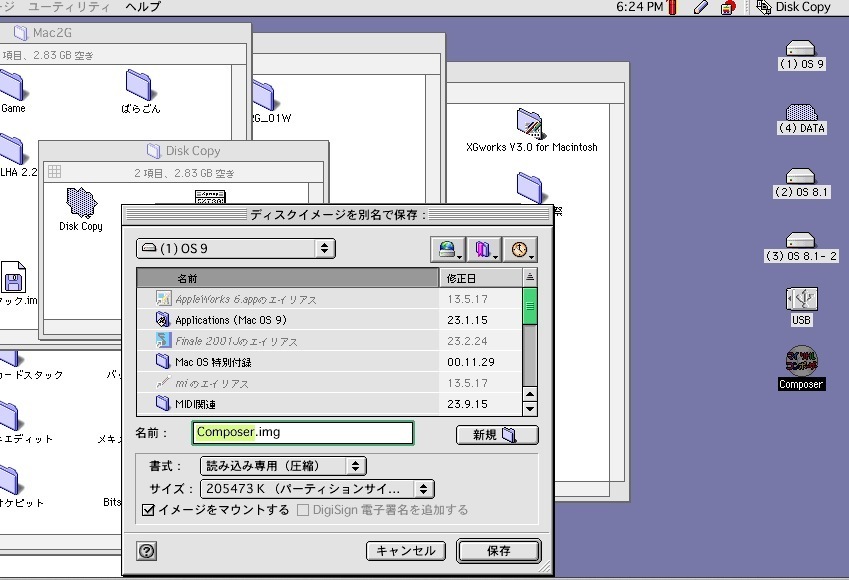This screenshot has width=849, height=580.
Task: Click the 23.9.15 date cell
Action: pos(467,404)
